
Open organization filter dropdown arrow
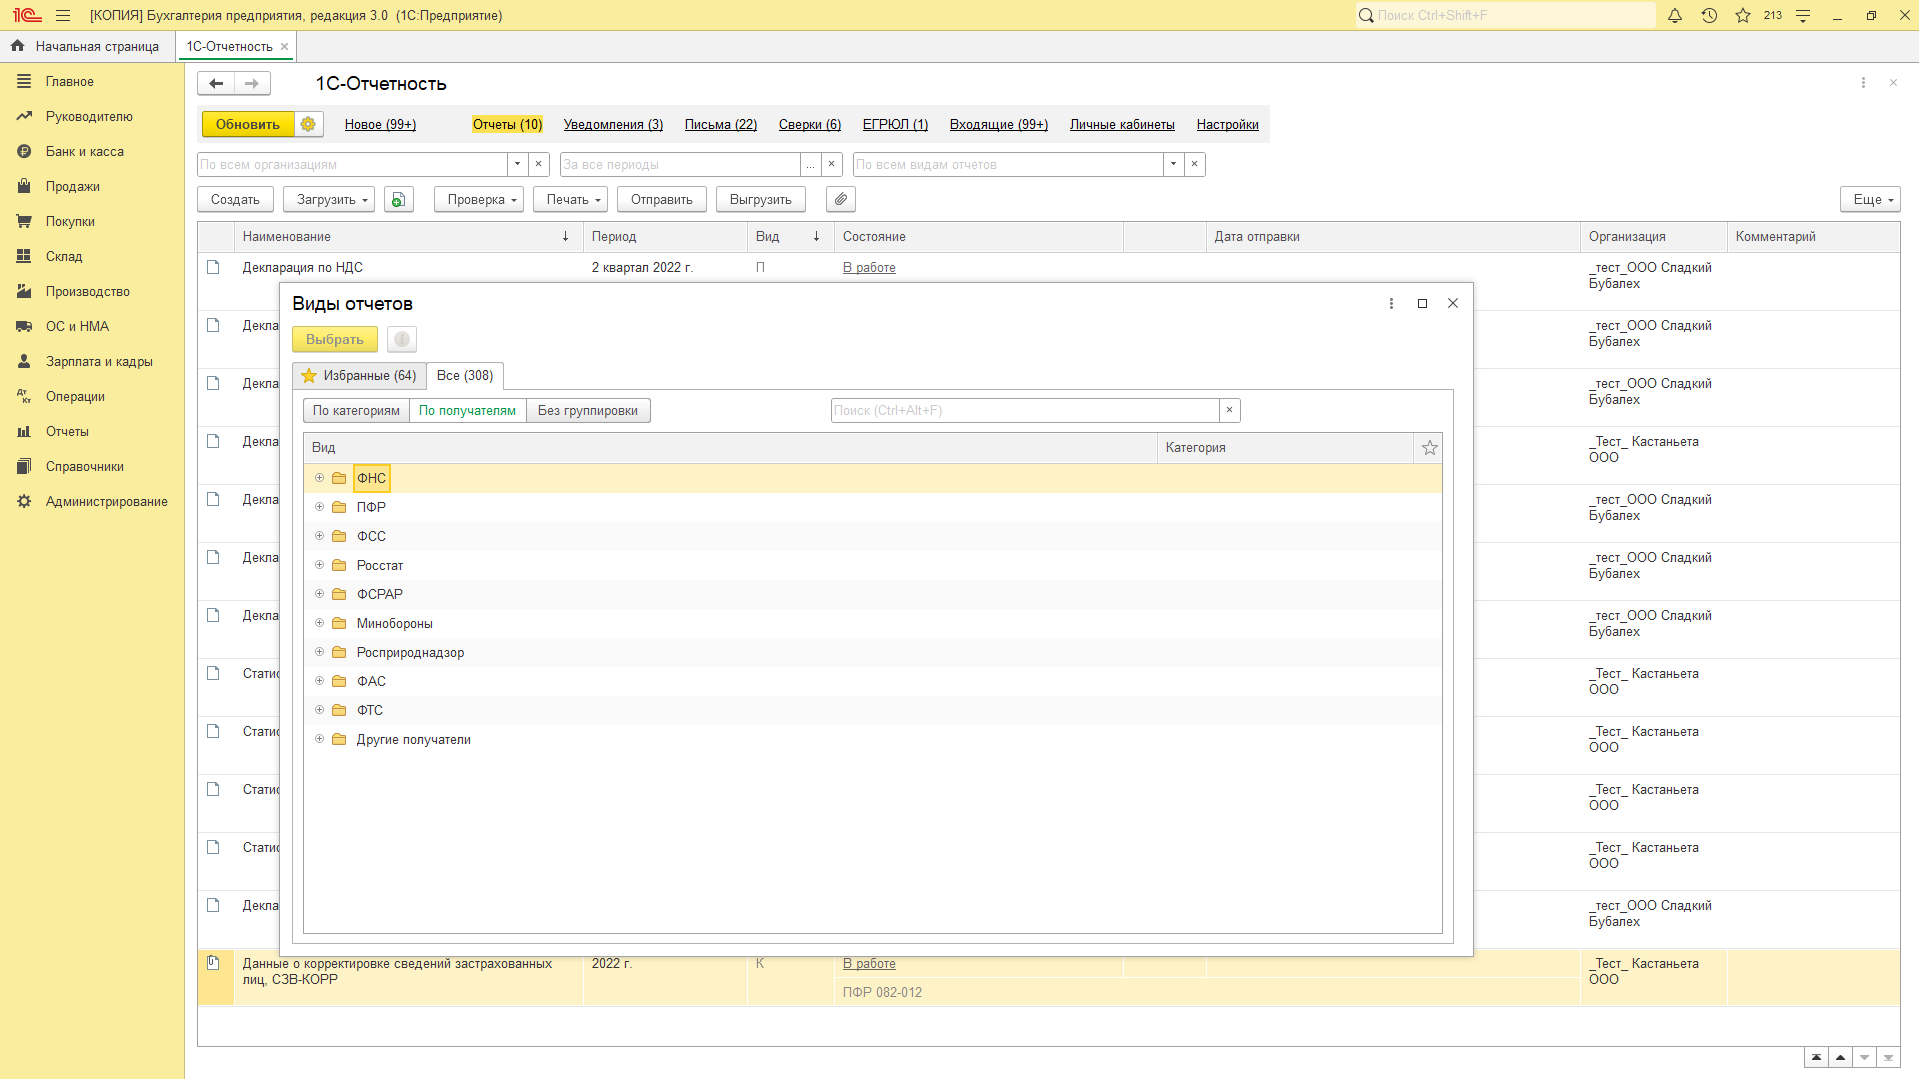[517, 164]
